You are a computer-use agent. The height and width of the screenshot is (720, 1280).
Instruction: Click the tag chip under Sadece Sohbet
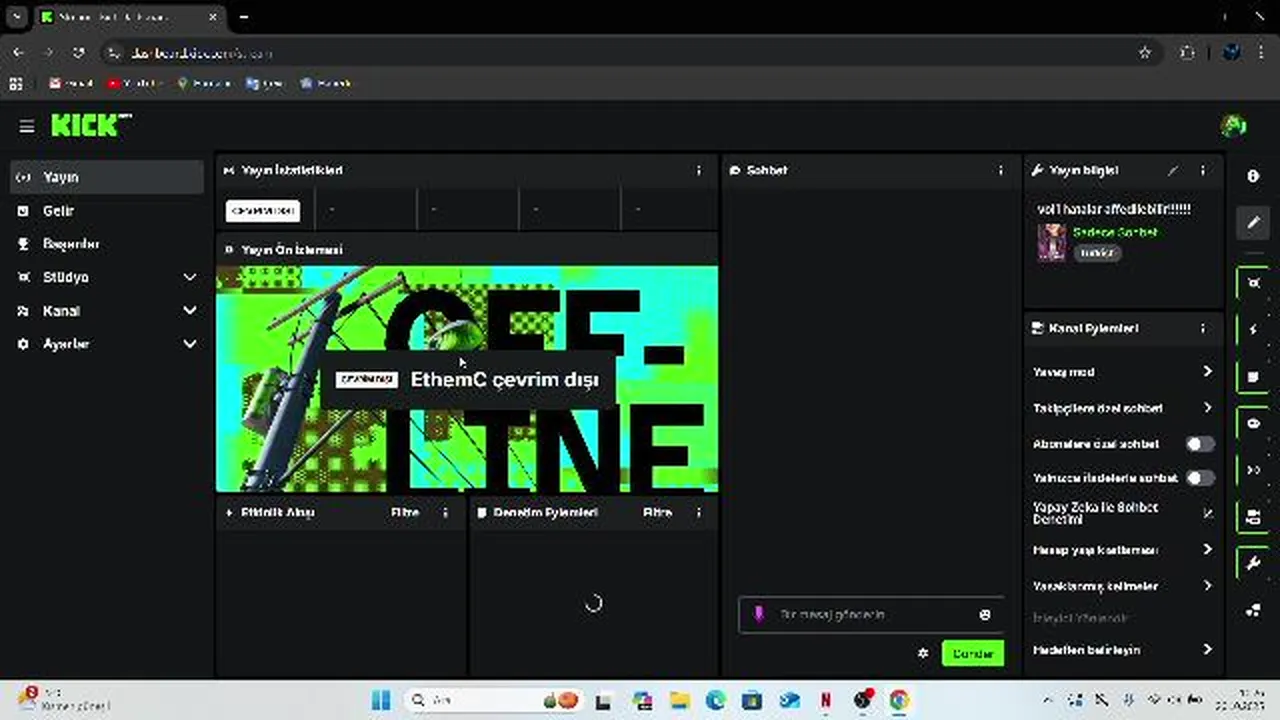pos(1097,254)
